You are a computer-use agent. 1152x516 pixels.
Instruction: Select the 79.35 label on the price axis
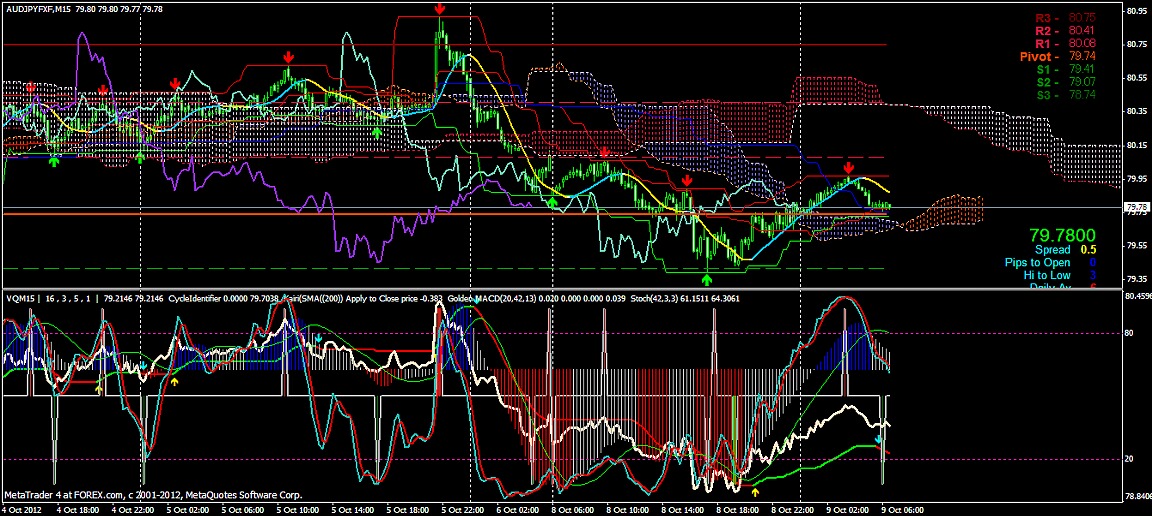[1136, 279]
